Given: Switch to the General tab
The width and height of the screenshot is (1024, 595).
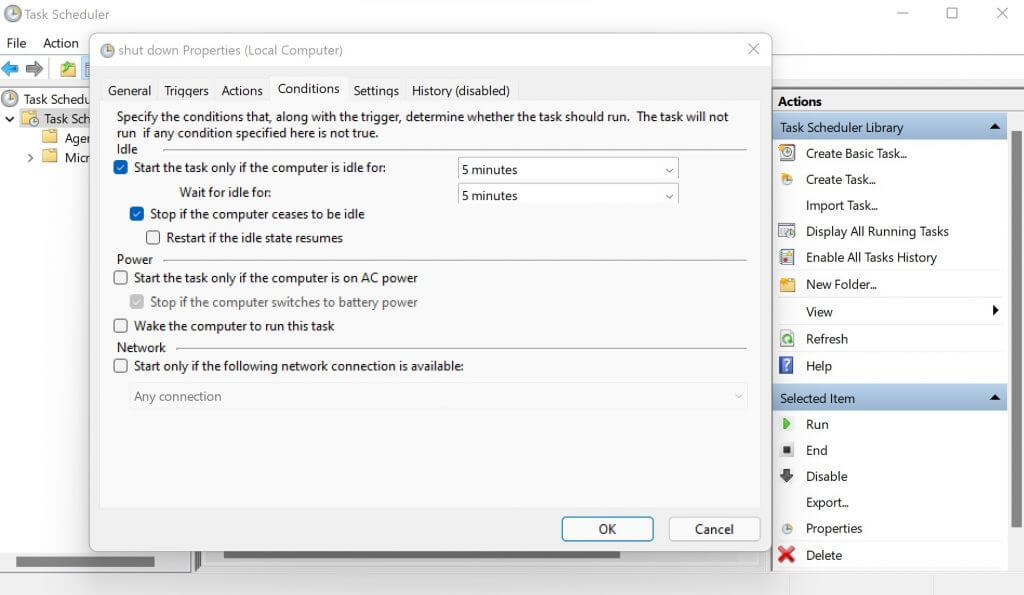Looking at the screenshot, I should click(x=129, y=90).
